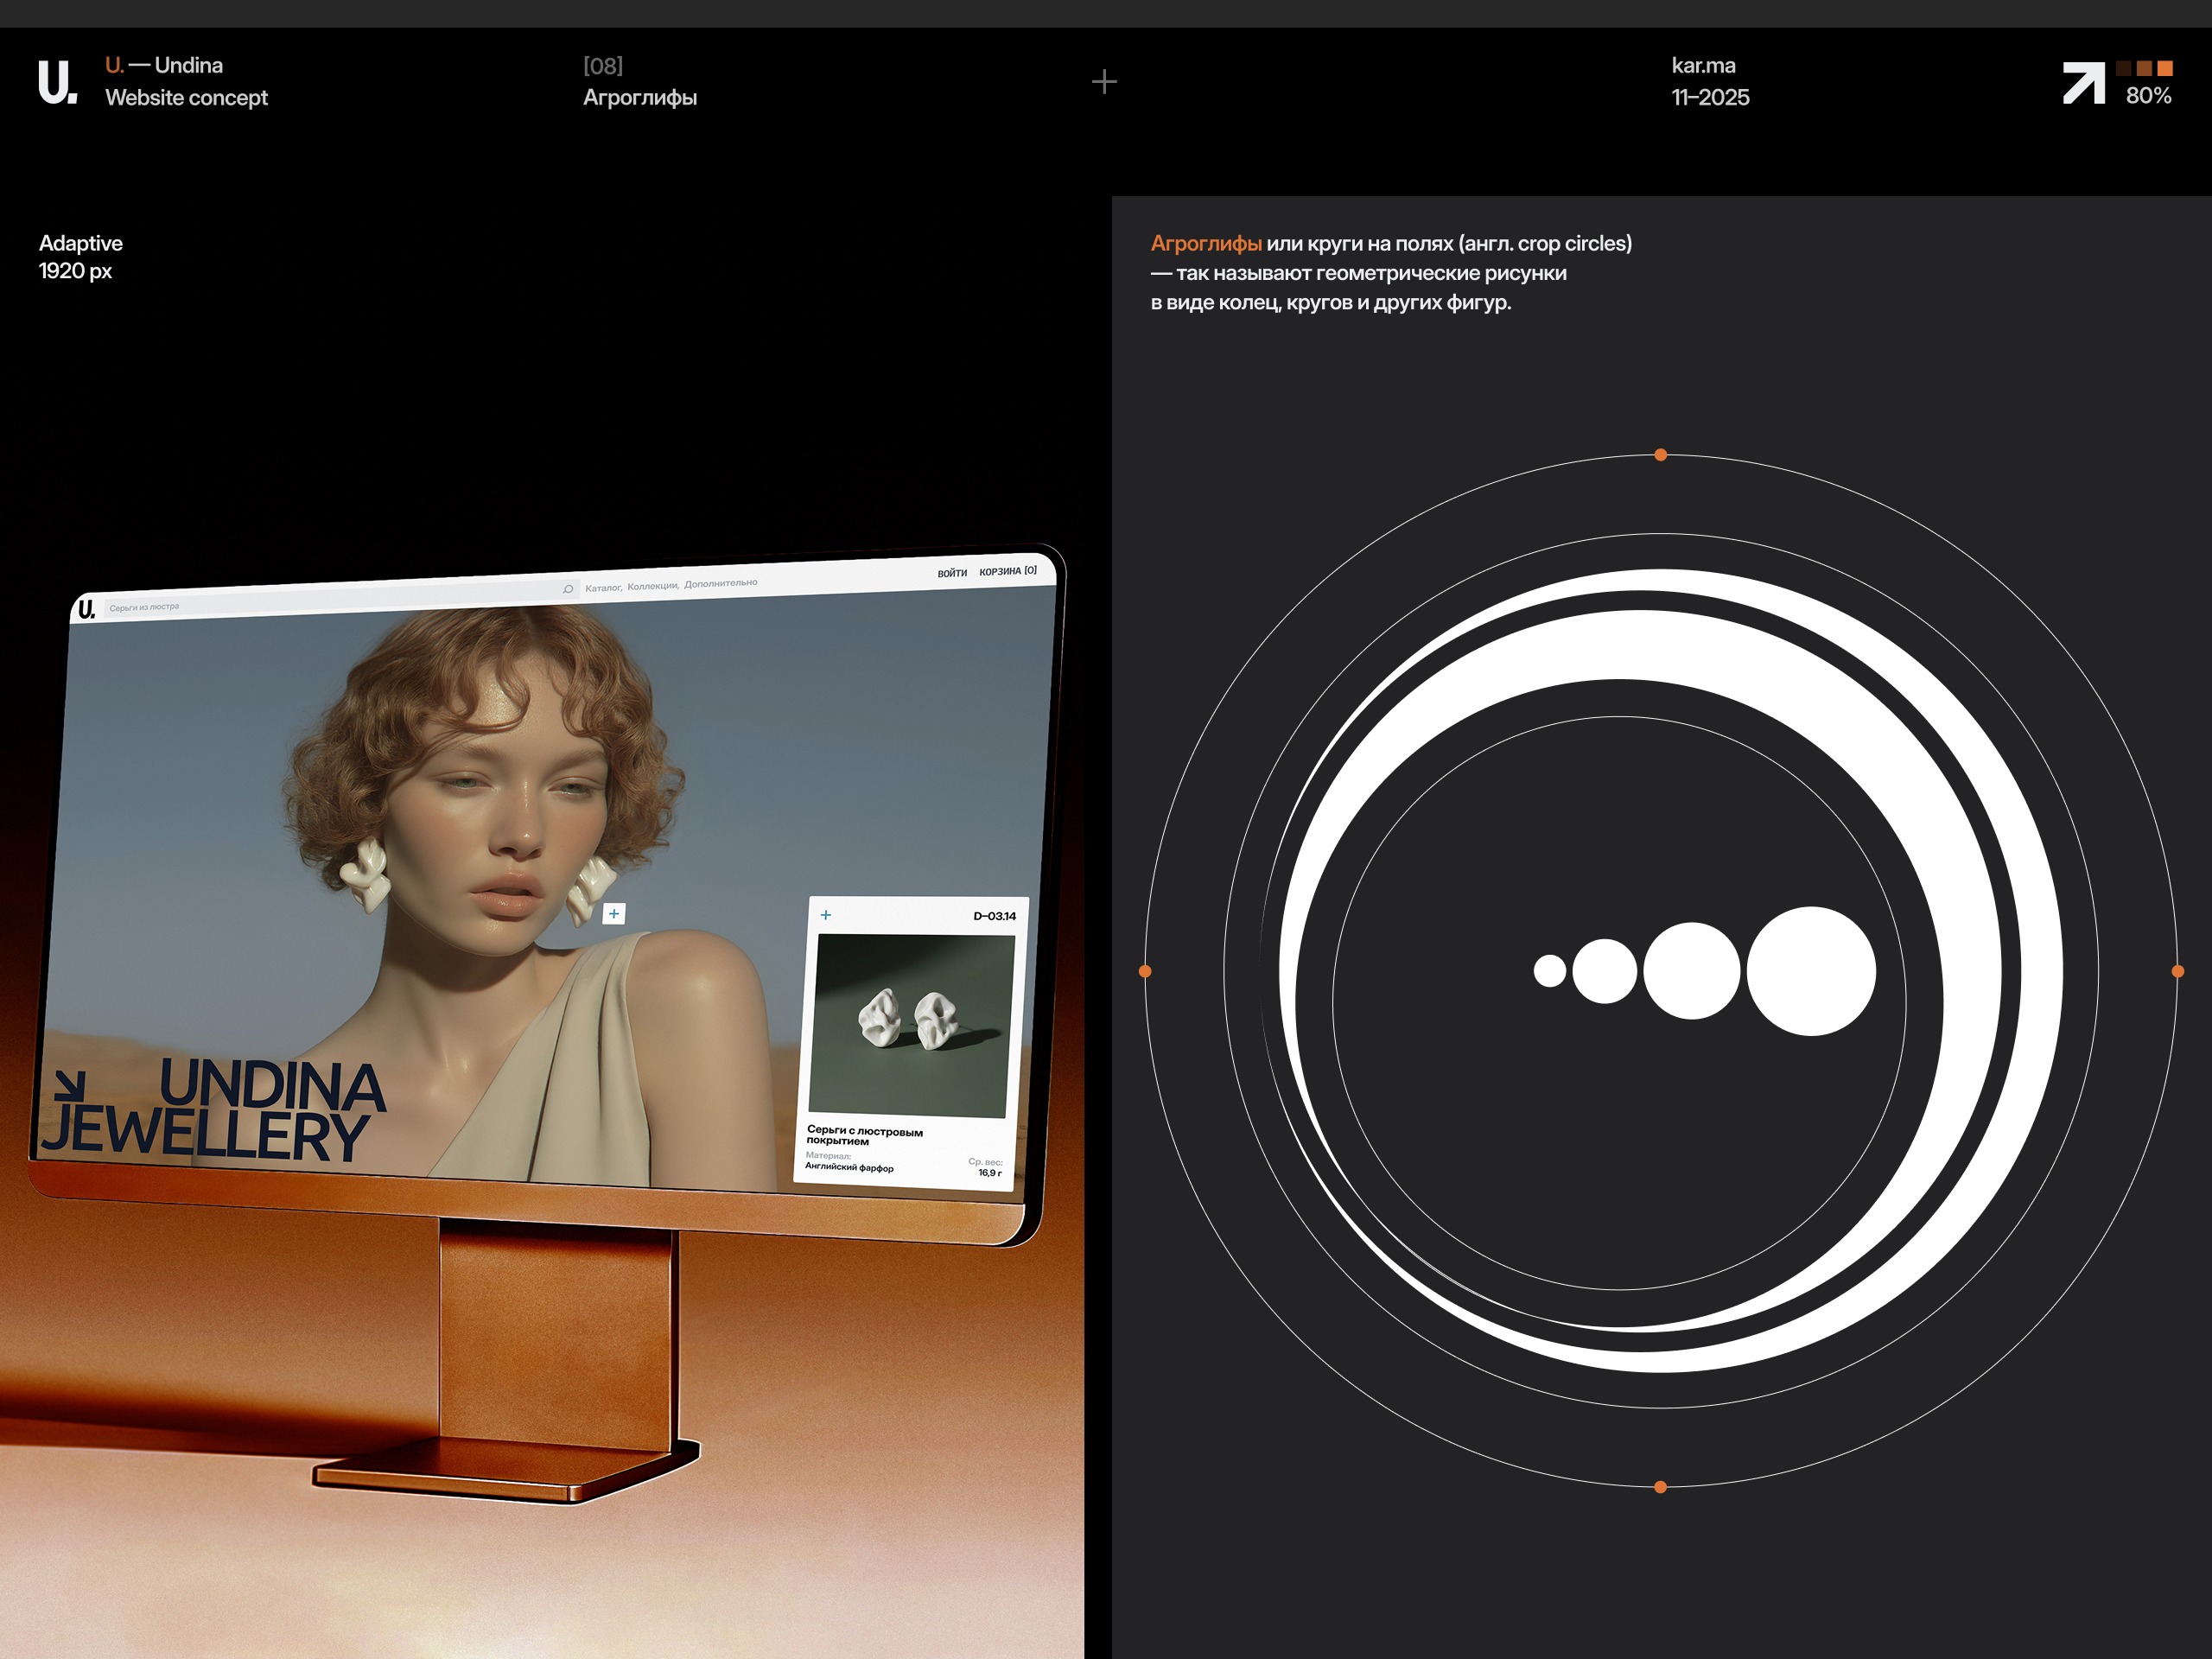Select the middle brown color square

coord(2144,68)
